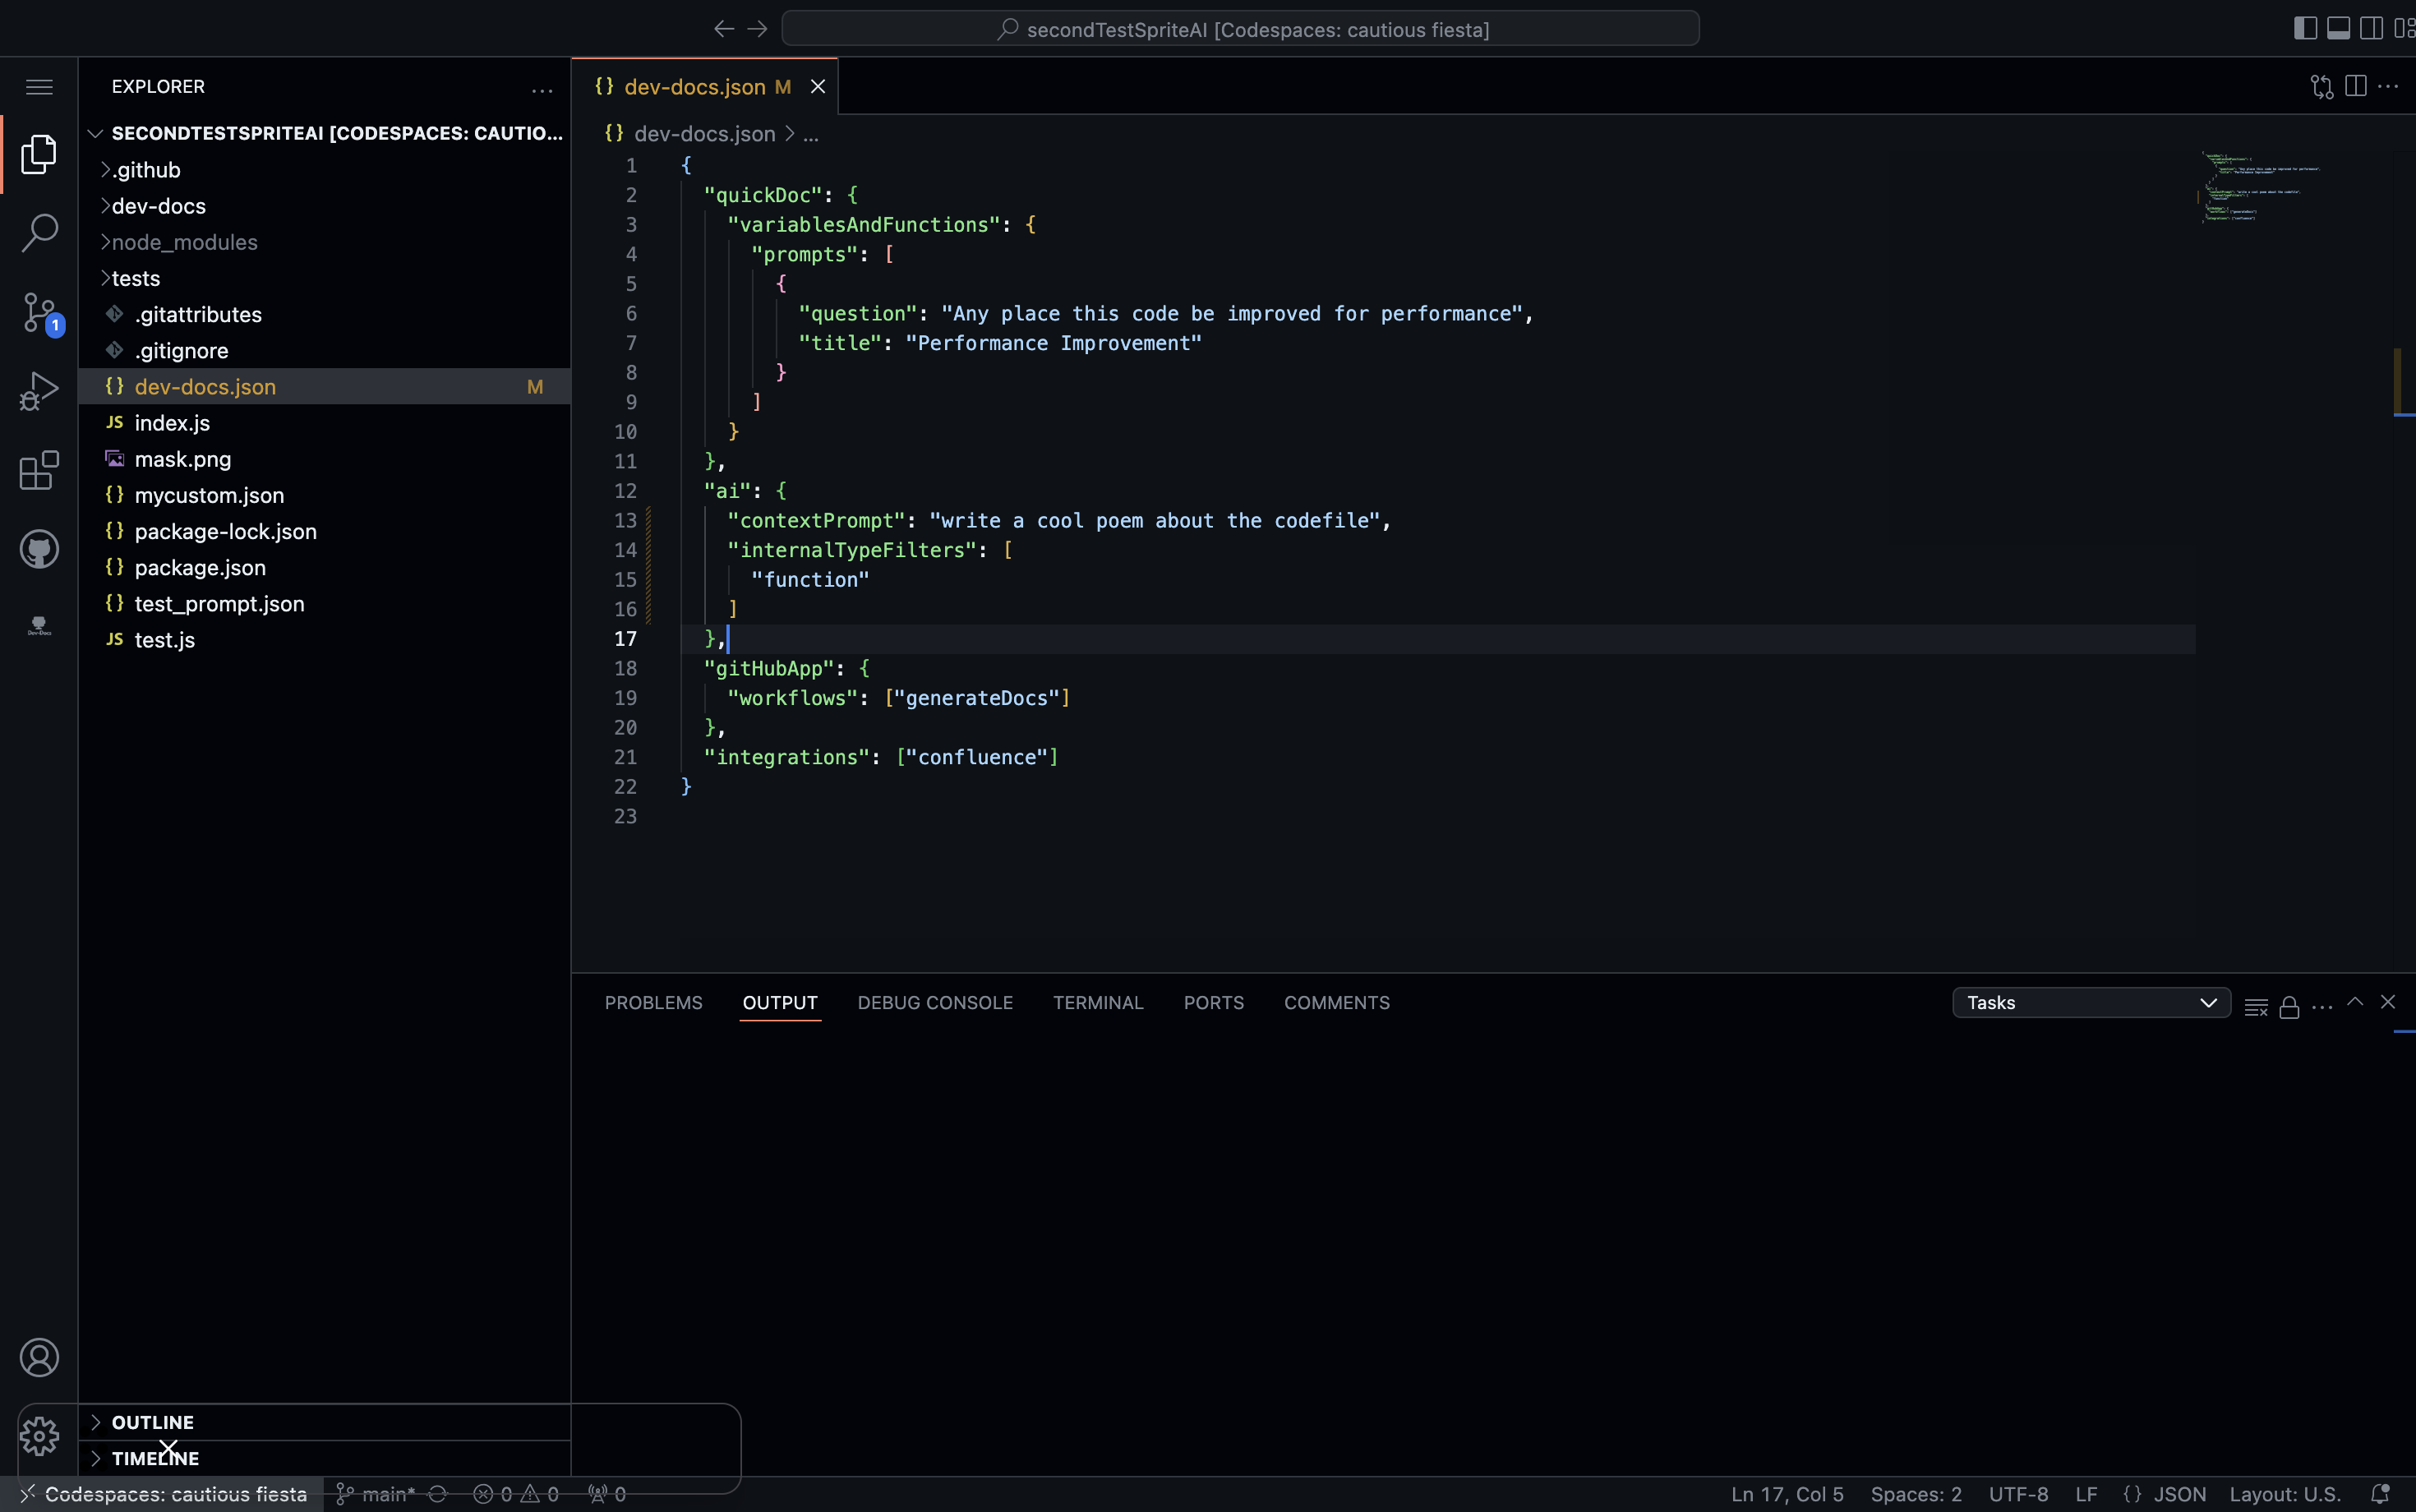Click the editor minimap preview

tap(2255, 190)
